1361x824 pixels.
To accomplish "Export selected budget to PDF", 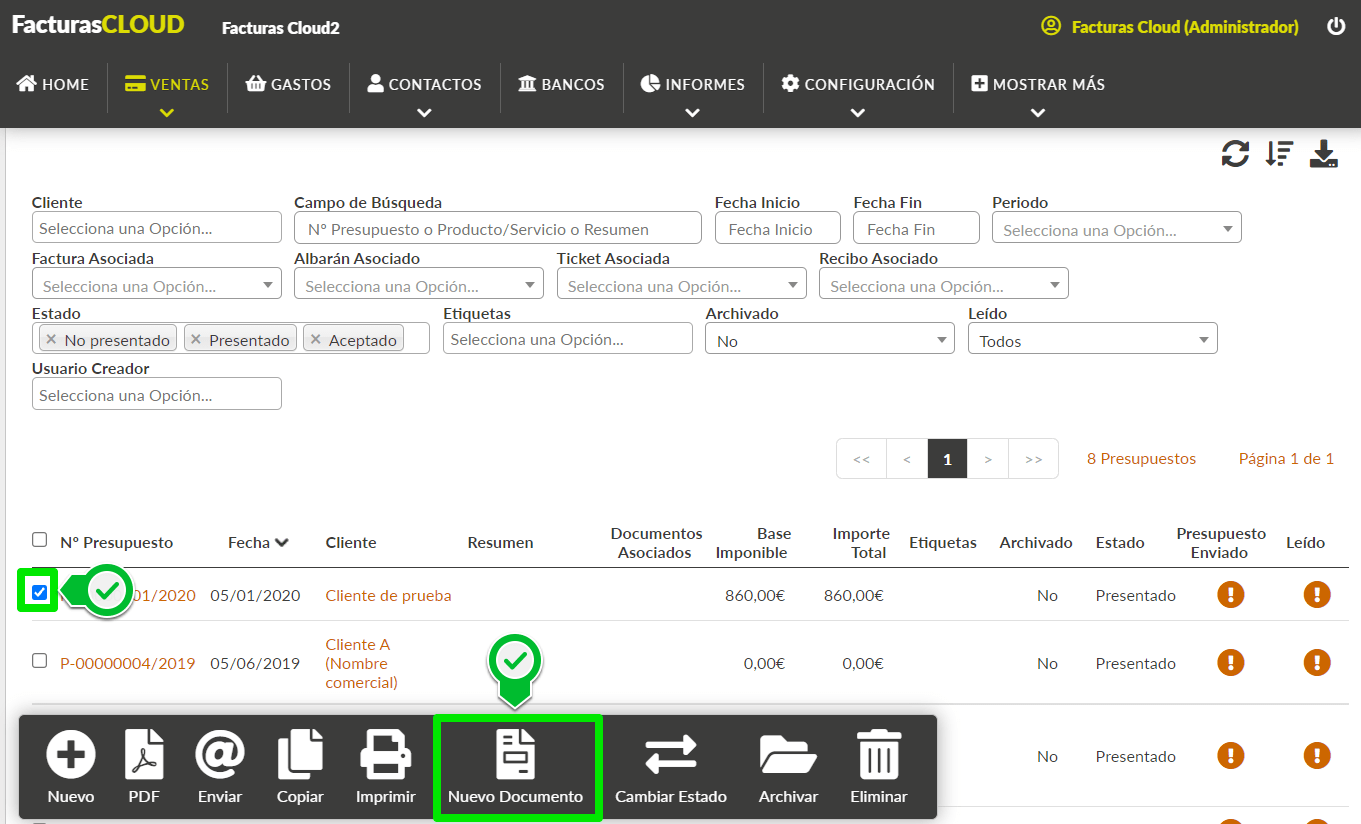I will pyautogui.click(x=144, y=755).
